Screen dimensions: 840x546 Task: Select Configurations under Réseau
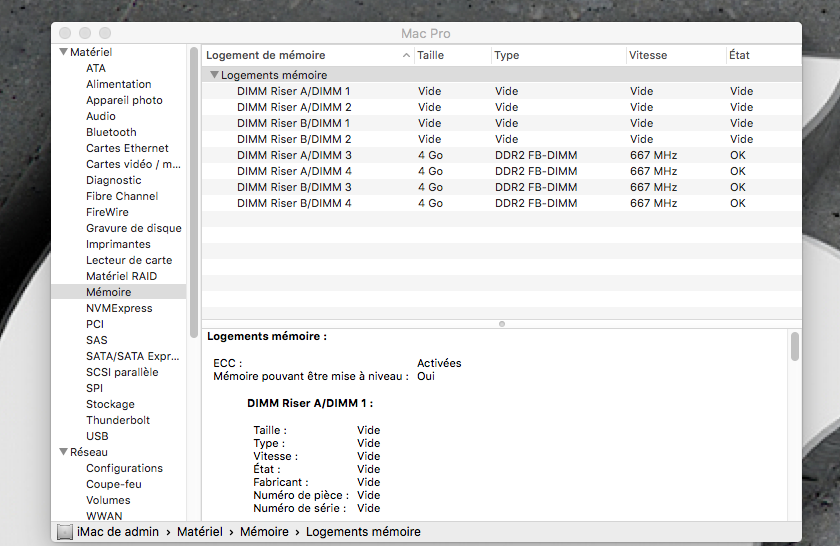[x=124, y=468]
